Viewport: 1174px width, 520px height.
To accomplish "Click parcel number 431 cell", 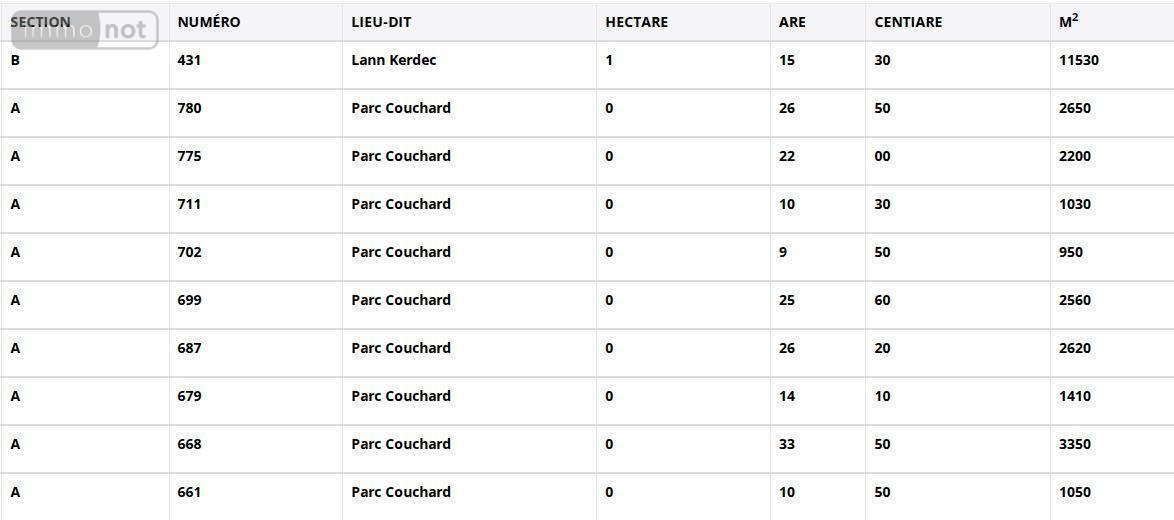I will click(190, 60).
